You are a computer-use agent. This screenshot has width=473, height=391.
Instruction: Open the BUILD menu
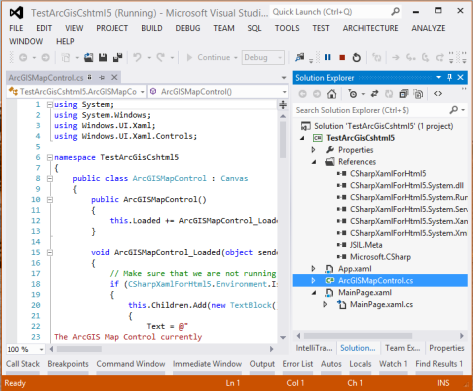click(152, 28)
